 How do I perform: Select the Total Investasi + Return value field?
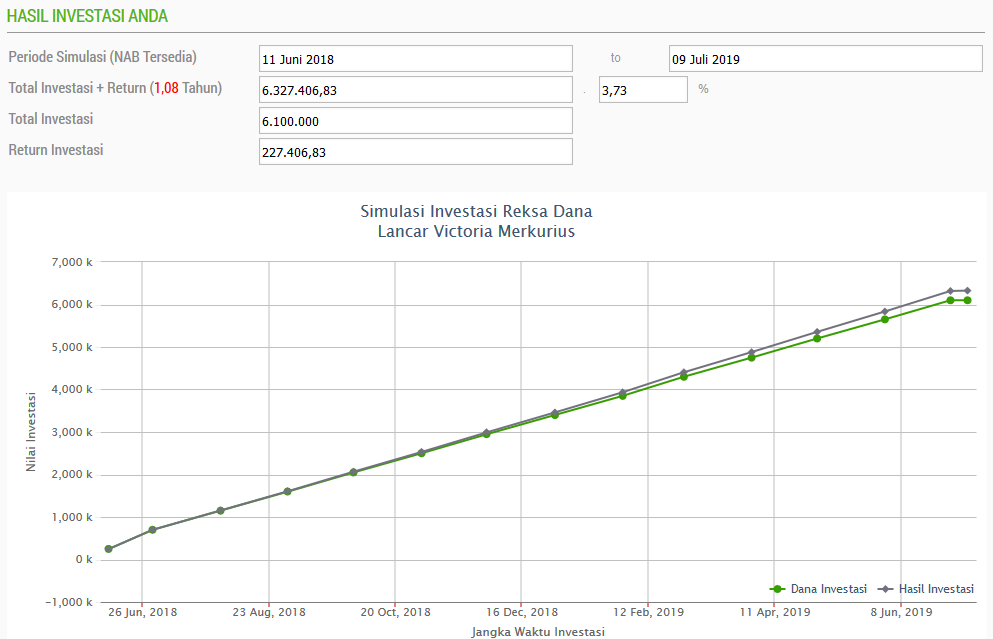point(415,90)
